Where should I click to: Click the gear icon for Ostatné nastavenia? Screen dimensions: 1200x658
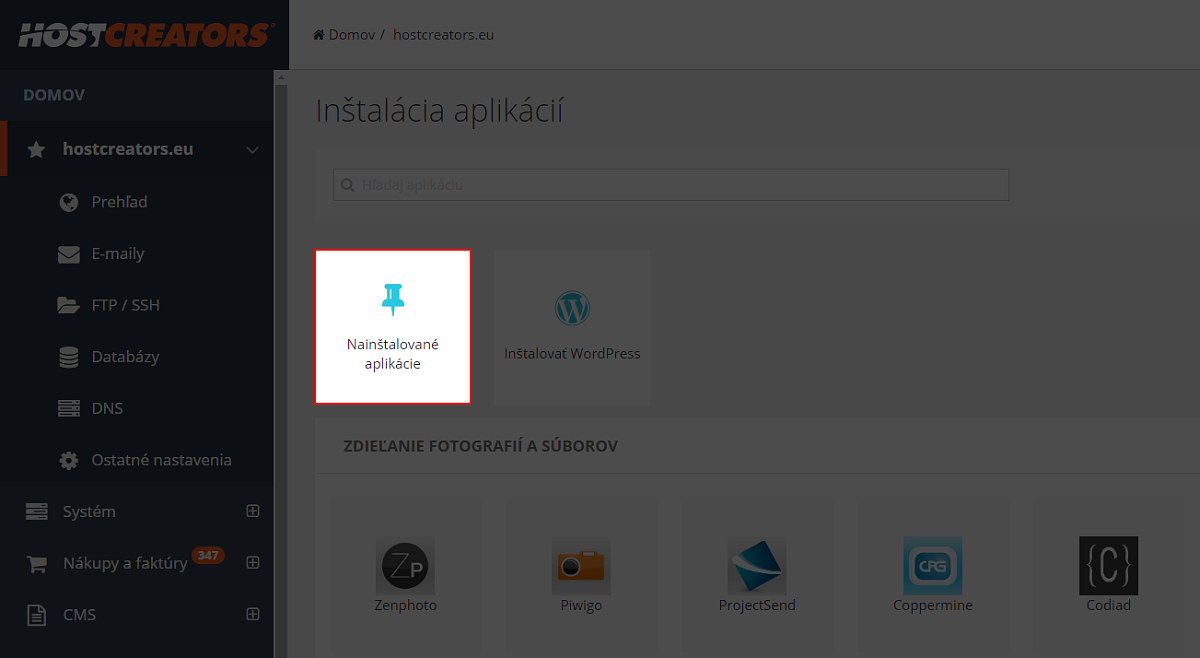[x=69, y=460]
